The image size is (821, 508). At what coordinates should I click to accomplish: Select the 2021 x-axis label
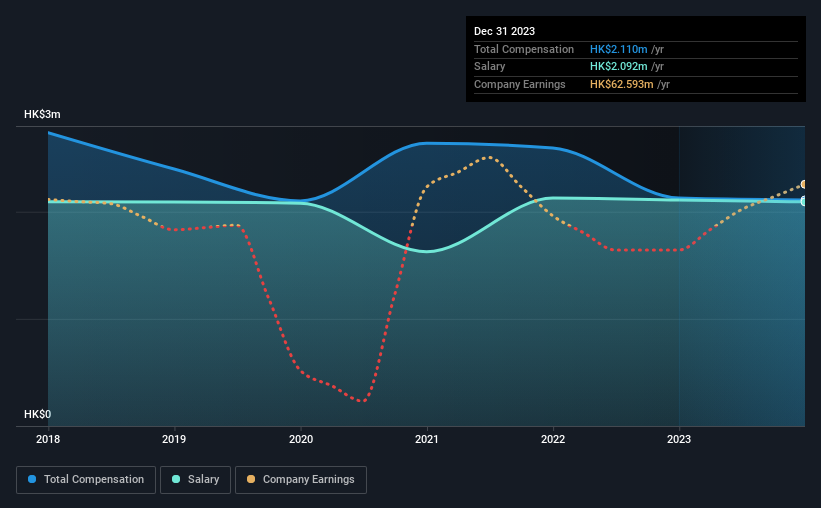(x=427, y=439)
